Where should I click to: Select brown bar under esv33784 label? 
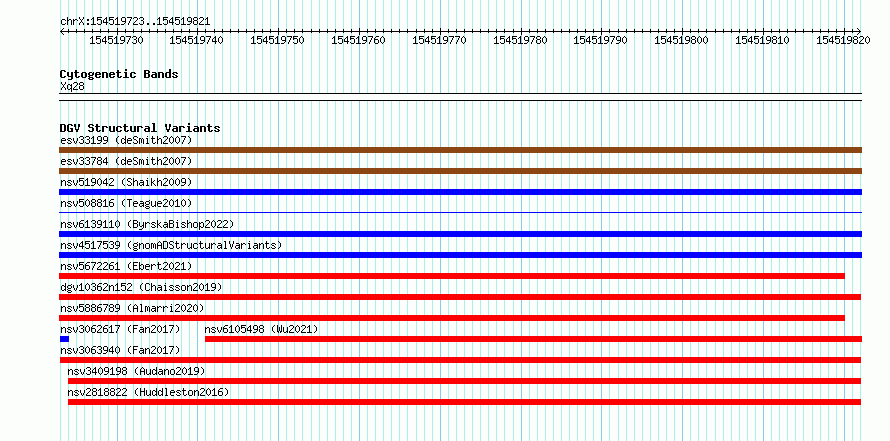click(x=460, y=171)
